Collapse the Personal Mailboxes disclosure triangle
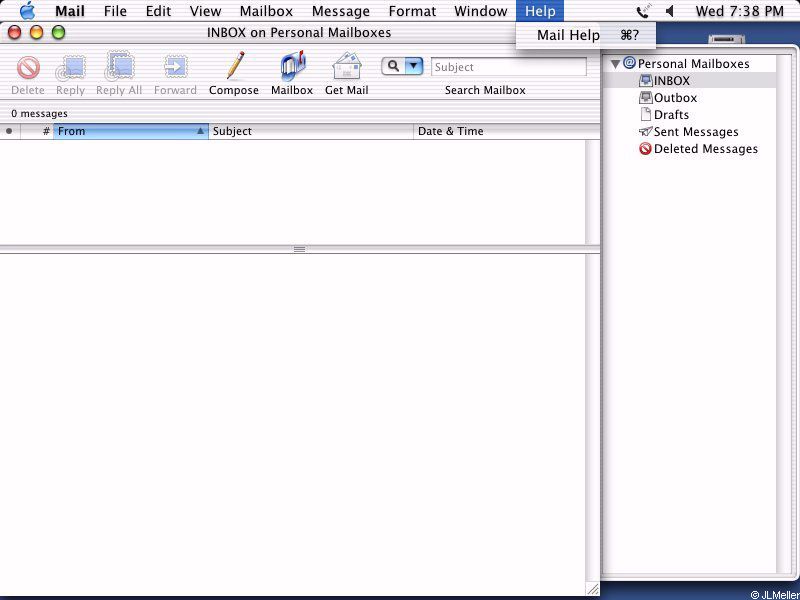 pyautogui.click(x=616, y=64)
